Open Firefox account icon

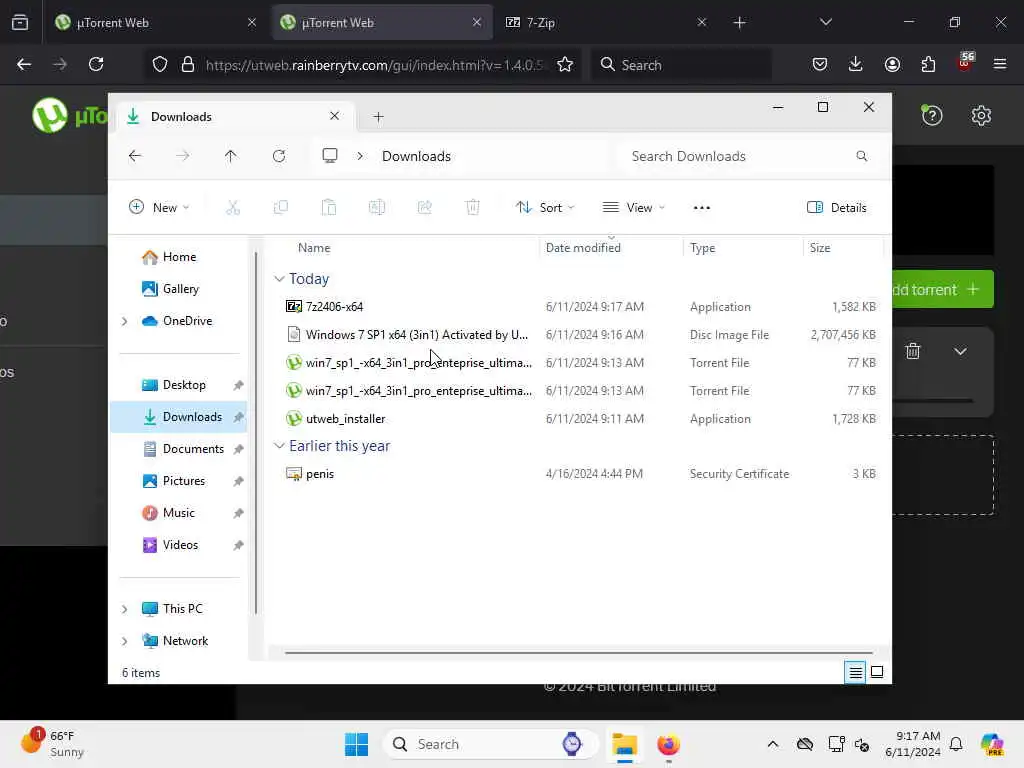(892, 64)
